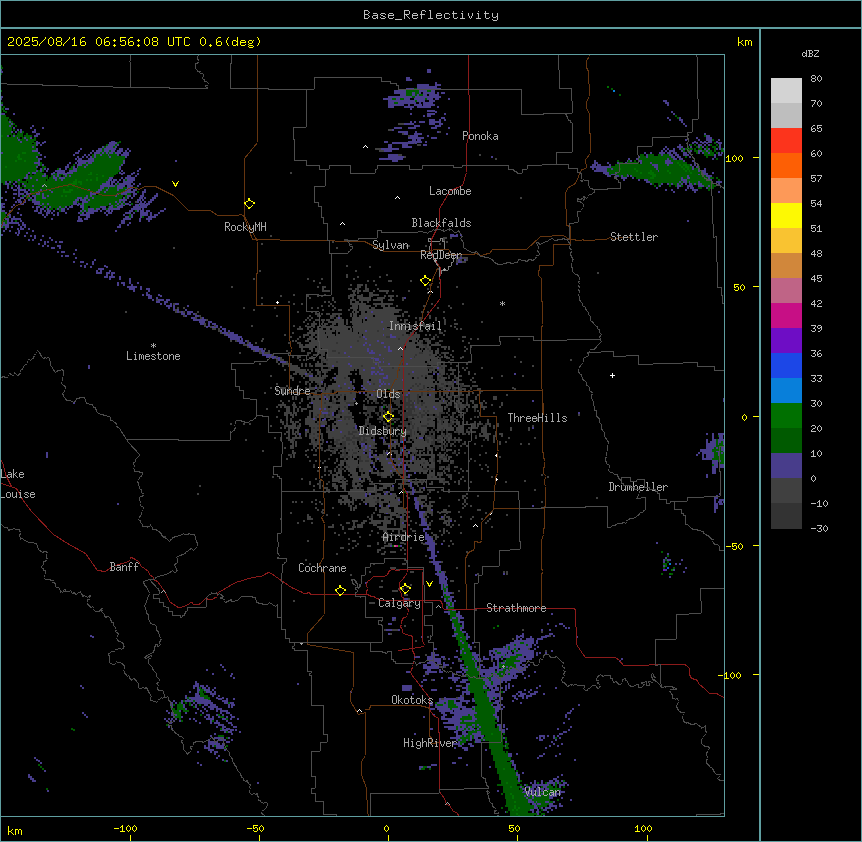This screenshot has height=842, width=862.
Task: Select the light gray 70-80 dBZ swatch
Action: click(786, 91)
